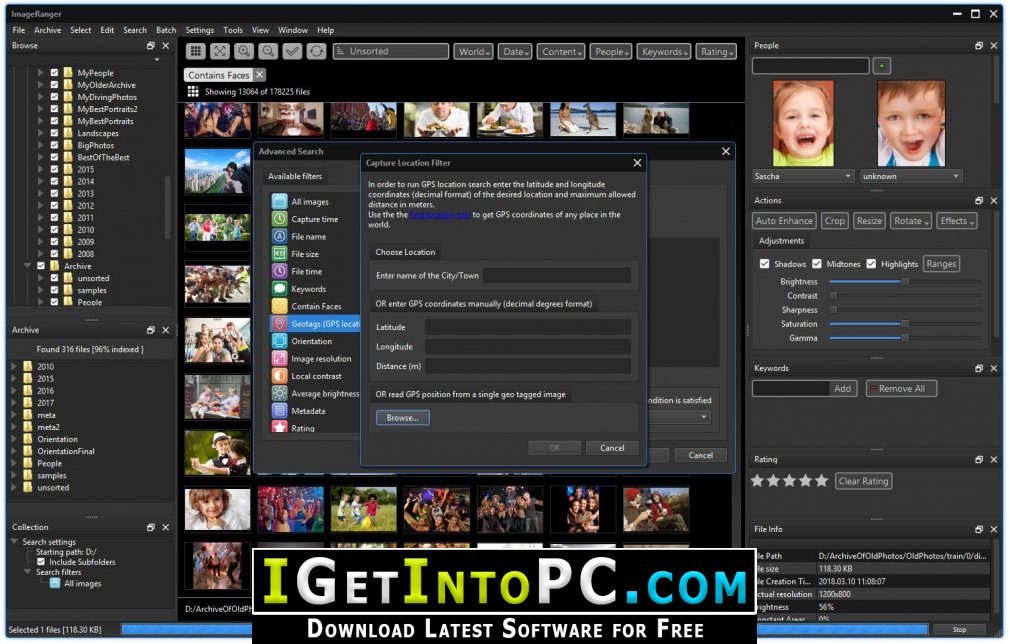Remove the Contains Faces filter tag

click(259, 75)
